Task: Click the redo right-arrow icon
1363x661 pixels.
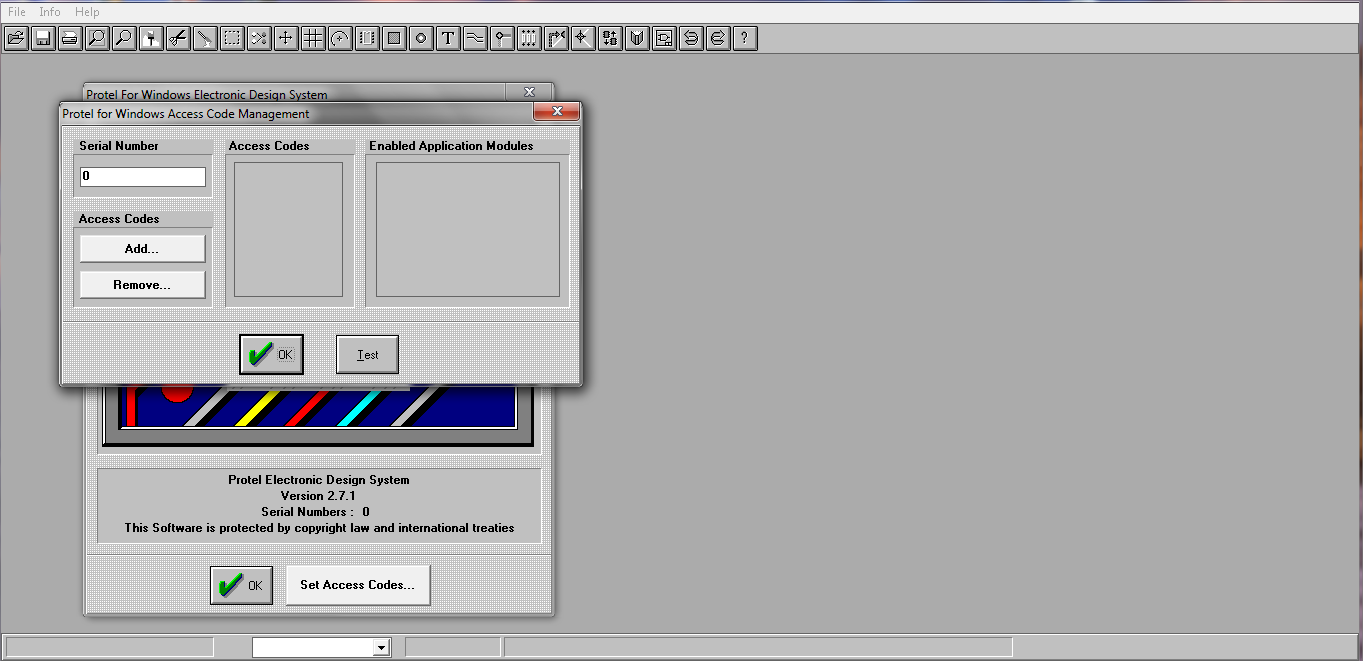Action: pyautogui.click(x=717, y=38)
